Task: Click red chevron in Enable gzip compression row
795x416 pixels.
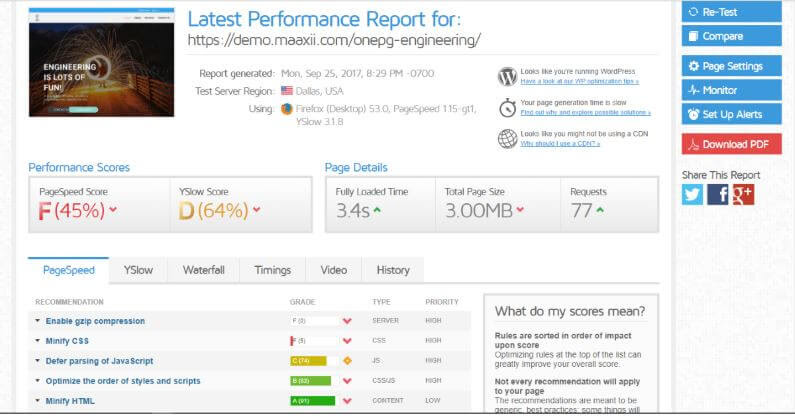Action: coord(347,321)
